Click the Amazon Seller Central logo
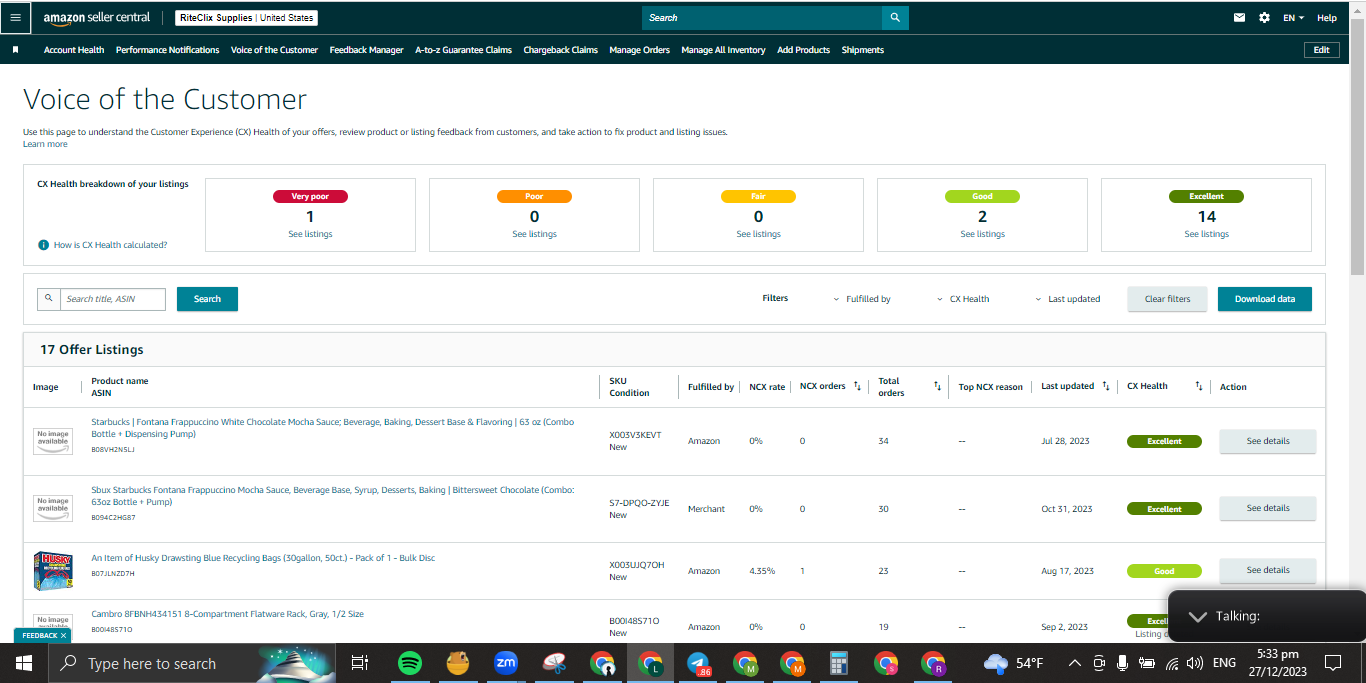 tap(97, 18)
